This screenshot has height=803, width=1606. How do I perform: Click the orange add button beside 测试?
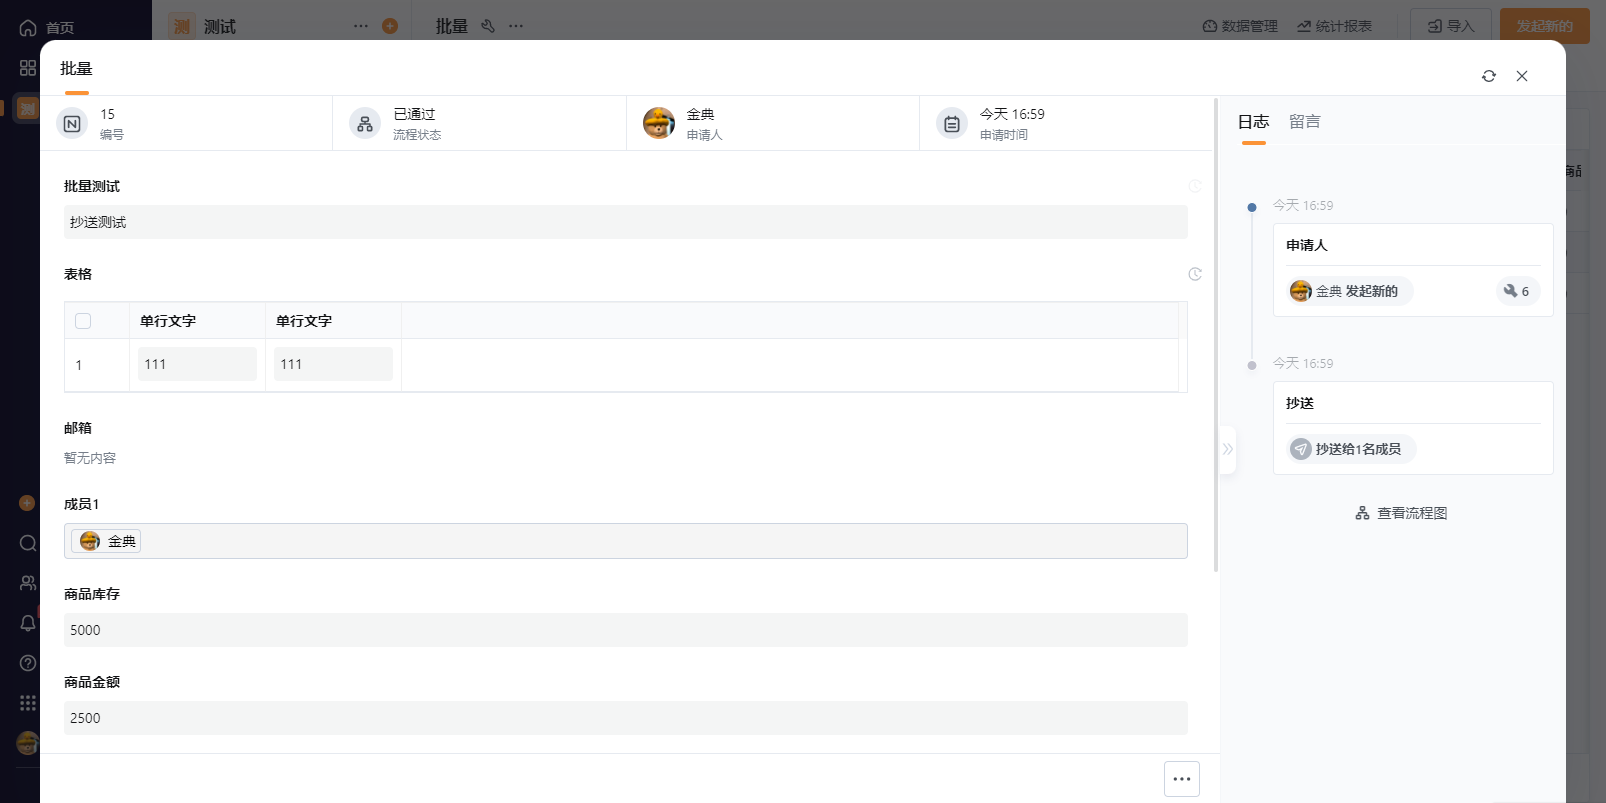pyautogui.click(x=390, y=26)
